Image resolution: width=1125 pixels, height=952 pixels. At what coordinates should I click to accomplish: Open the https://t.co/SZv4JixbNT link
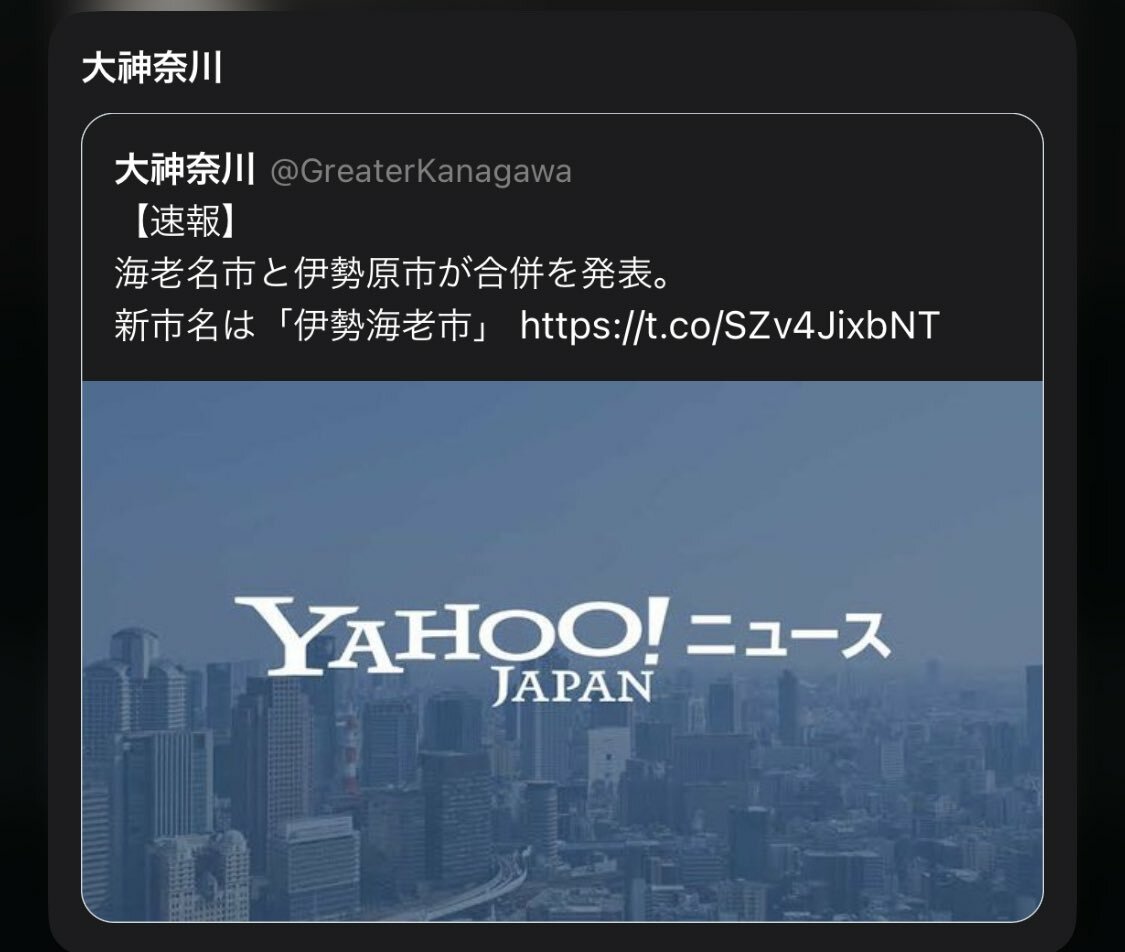730,325
